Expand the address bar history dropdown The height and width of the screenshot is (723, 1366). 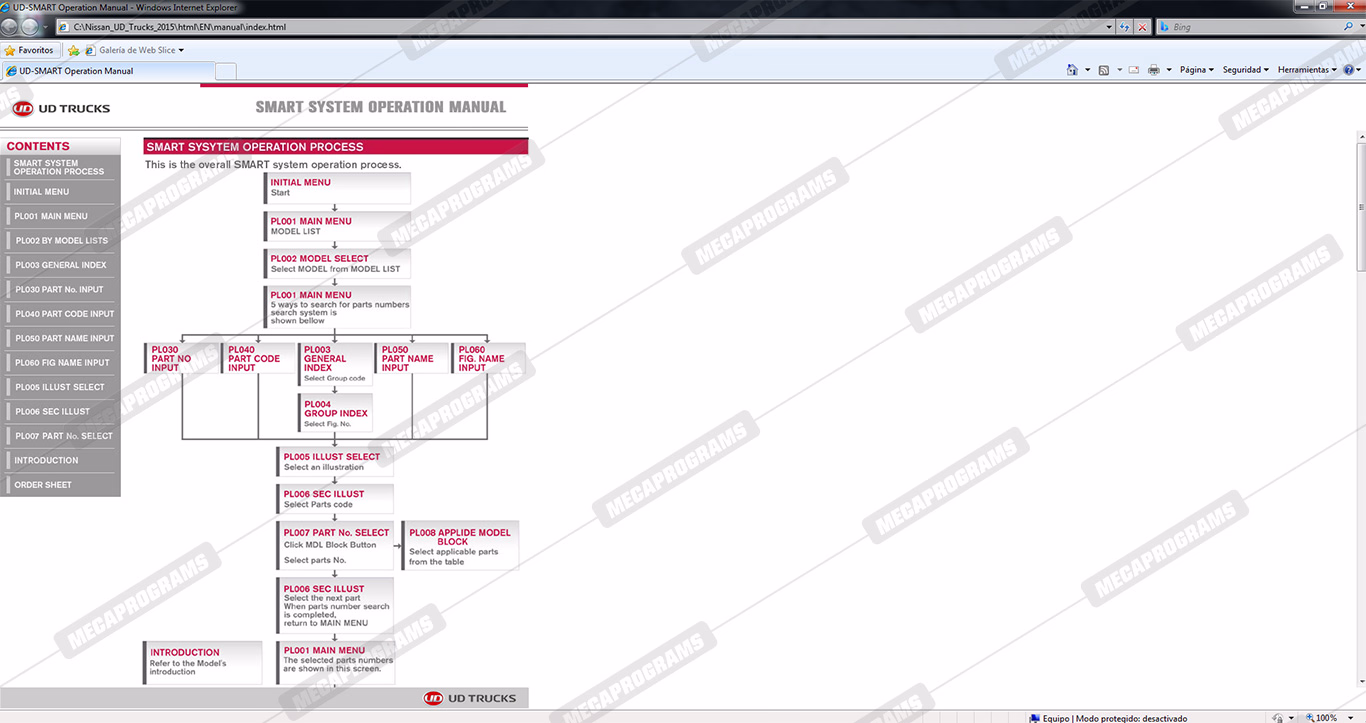click(x=1109, y=27)
